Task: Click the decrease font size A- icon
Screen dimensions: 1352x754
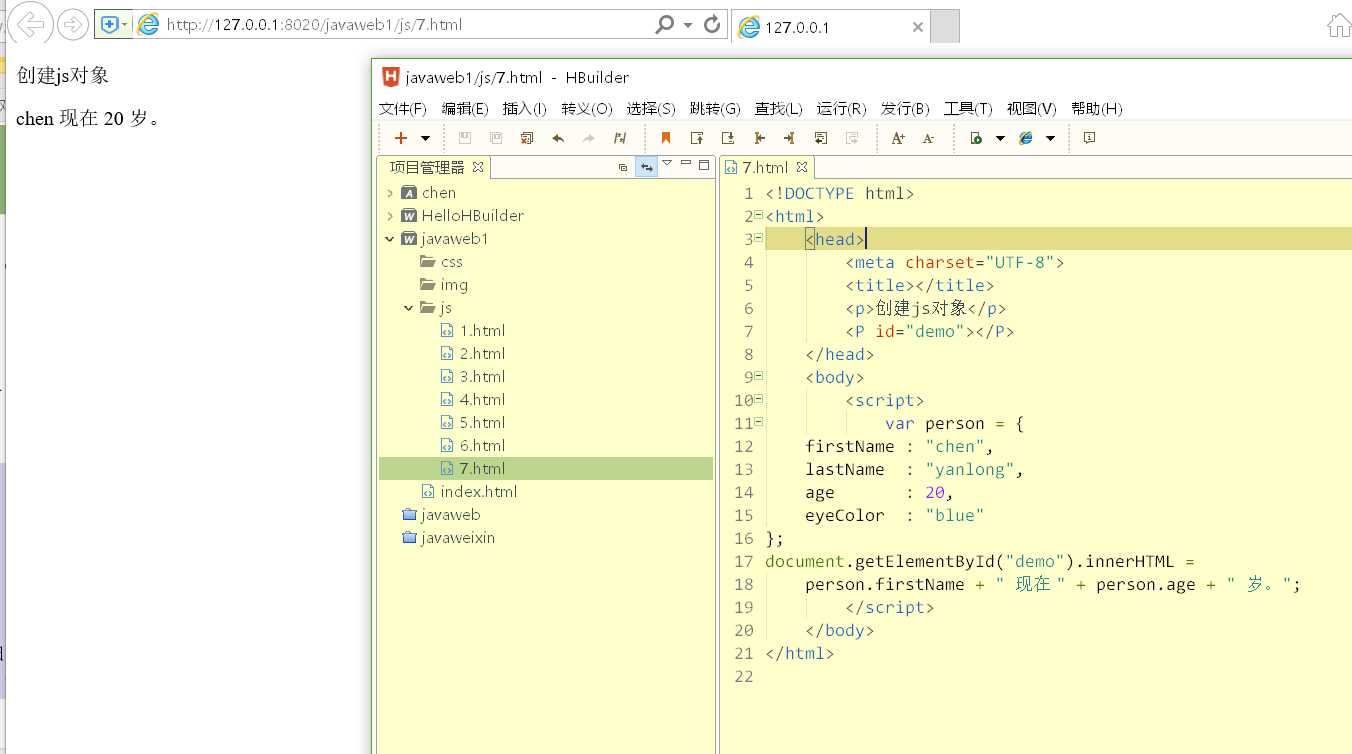Action: pos(929,138)
